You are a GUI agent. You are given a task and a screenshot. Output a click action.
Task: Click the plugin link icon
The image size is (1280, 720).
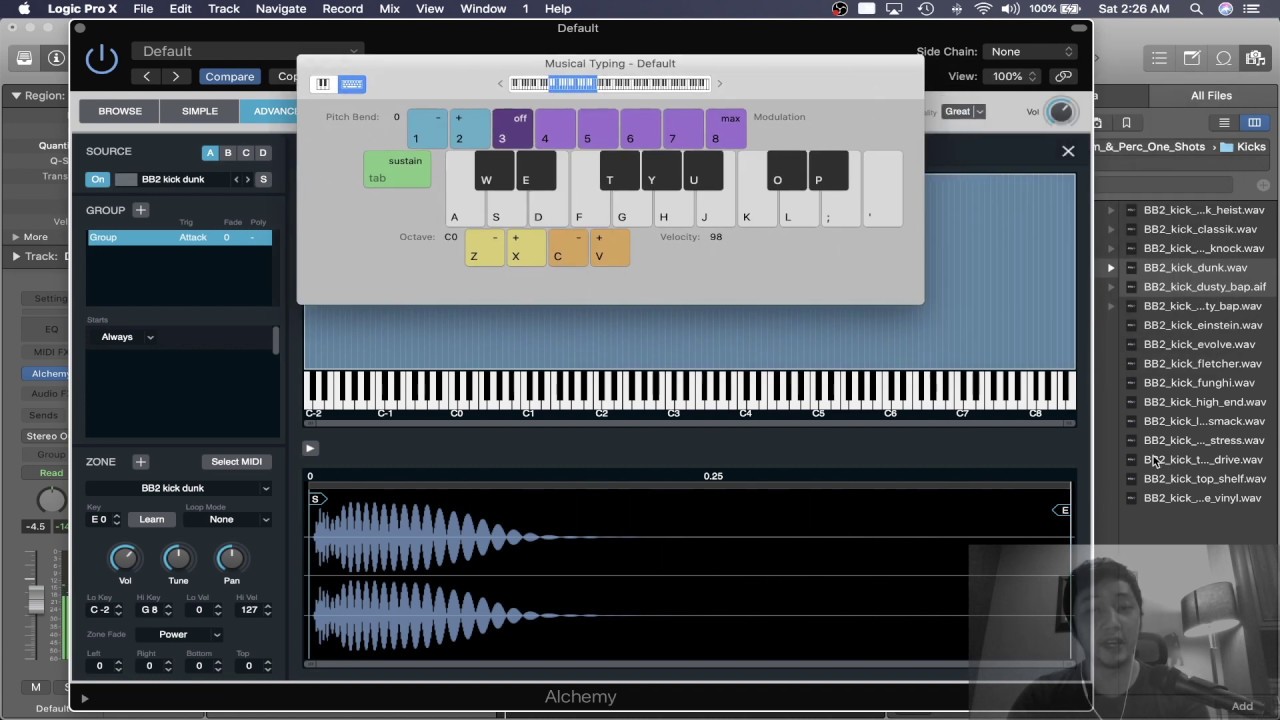(x=1063, y=77)
